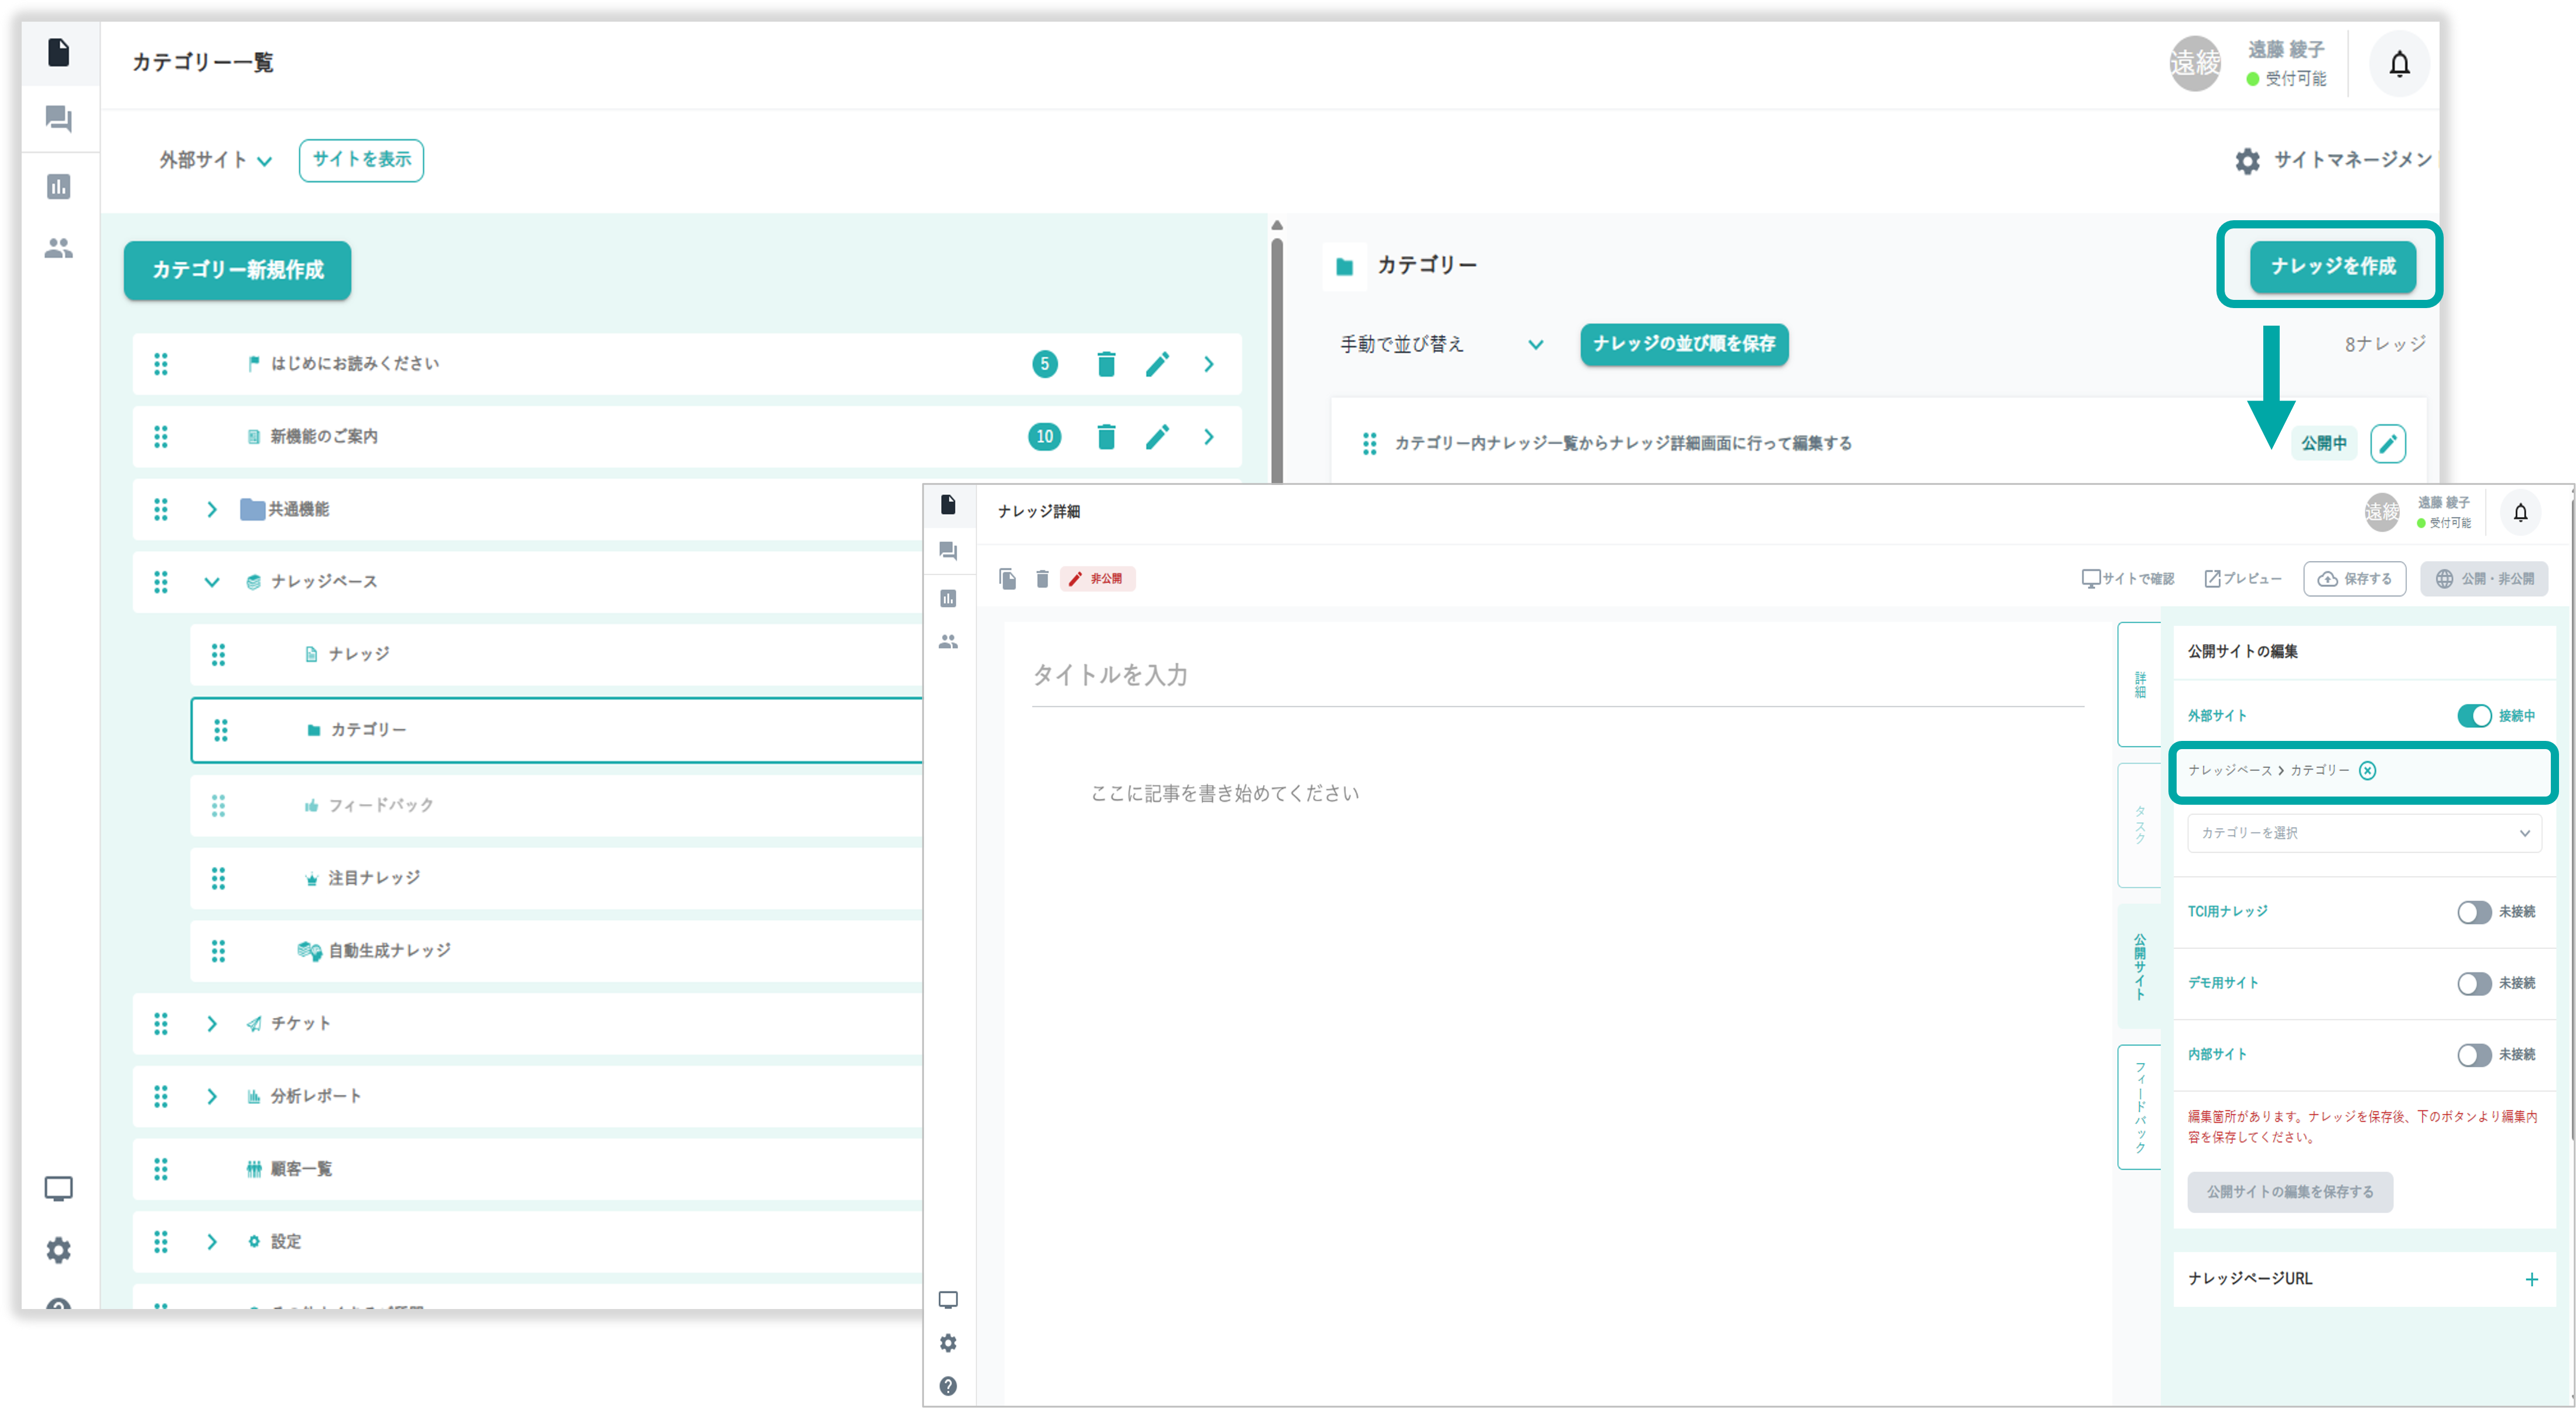Screen dimensions: 2576x1408
Task: Click duplicate icon in ナレッジ詳細 toolbar
Action: pyautogui.click(x=1007, y=579)
